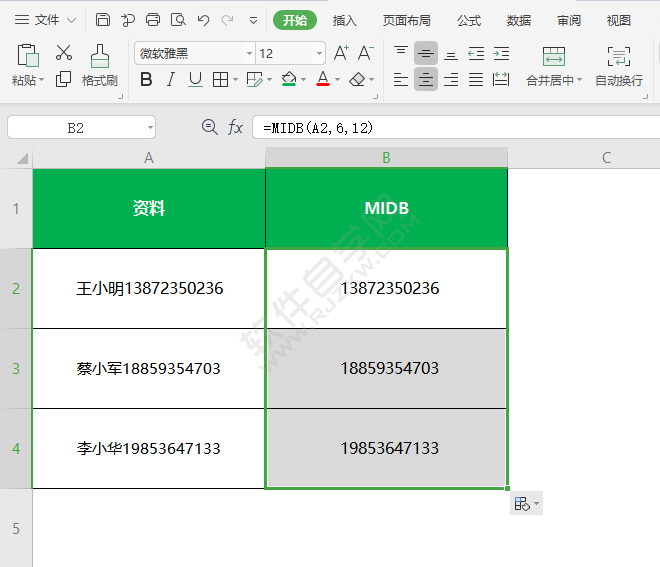Select cell B4 with 19853647133
Screen dimensions: 660x567
click(x=386, y=448)
